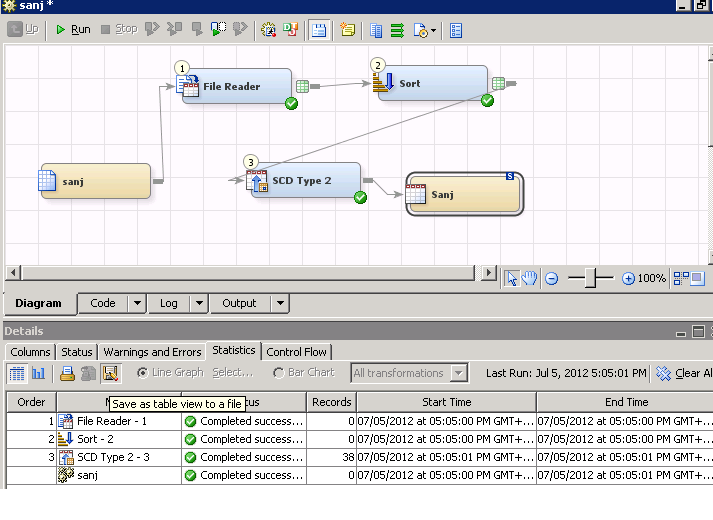This screenshot has width=713, height=520.
Task: Click the File Reader node icon
Action: click(x=189, y=86)
